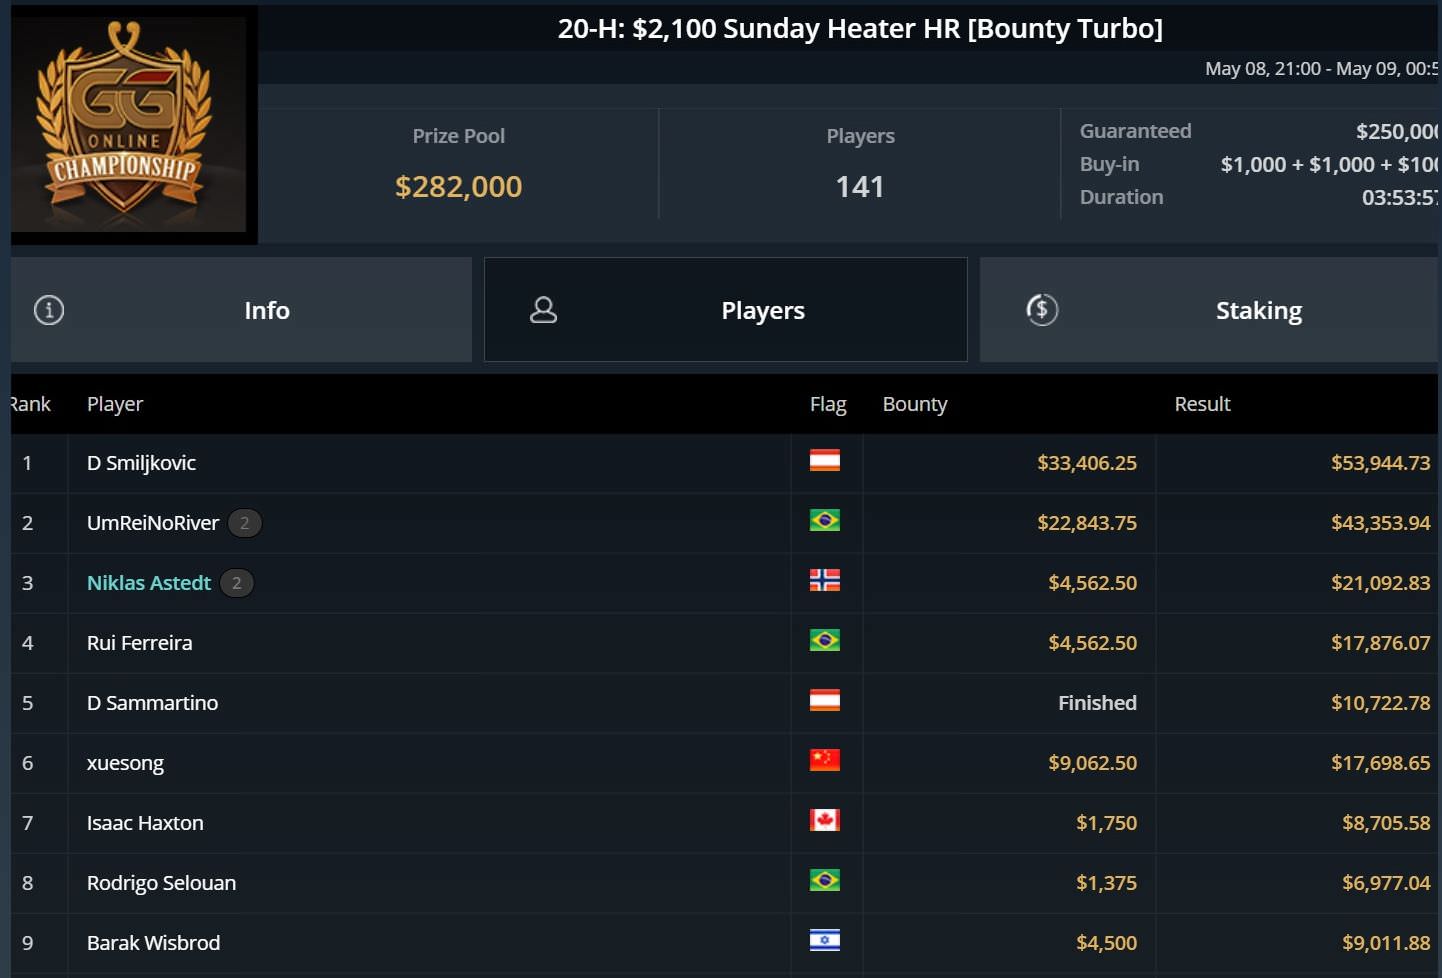Click the entry badge next to UmReiNoRiver

(245, 523)
